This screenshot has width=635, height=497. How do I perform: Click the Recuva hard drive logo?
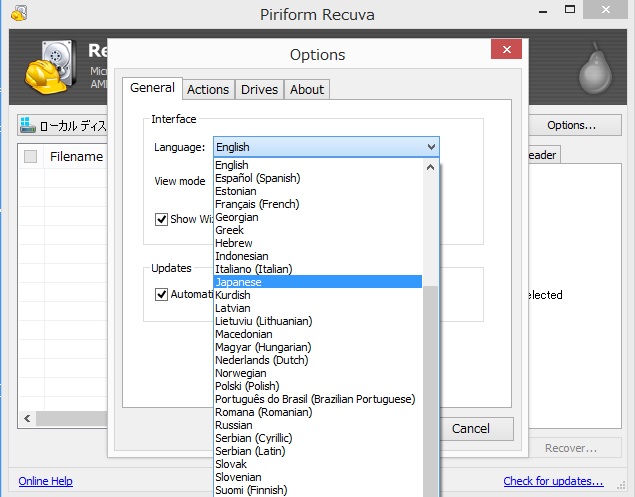pyautogui.click(x=51, y=66)
